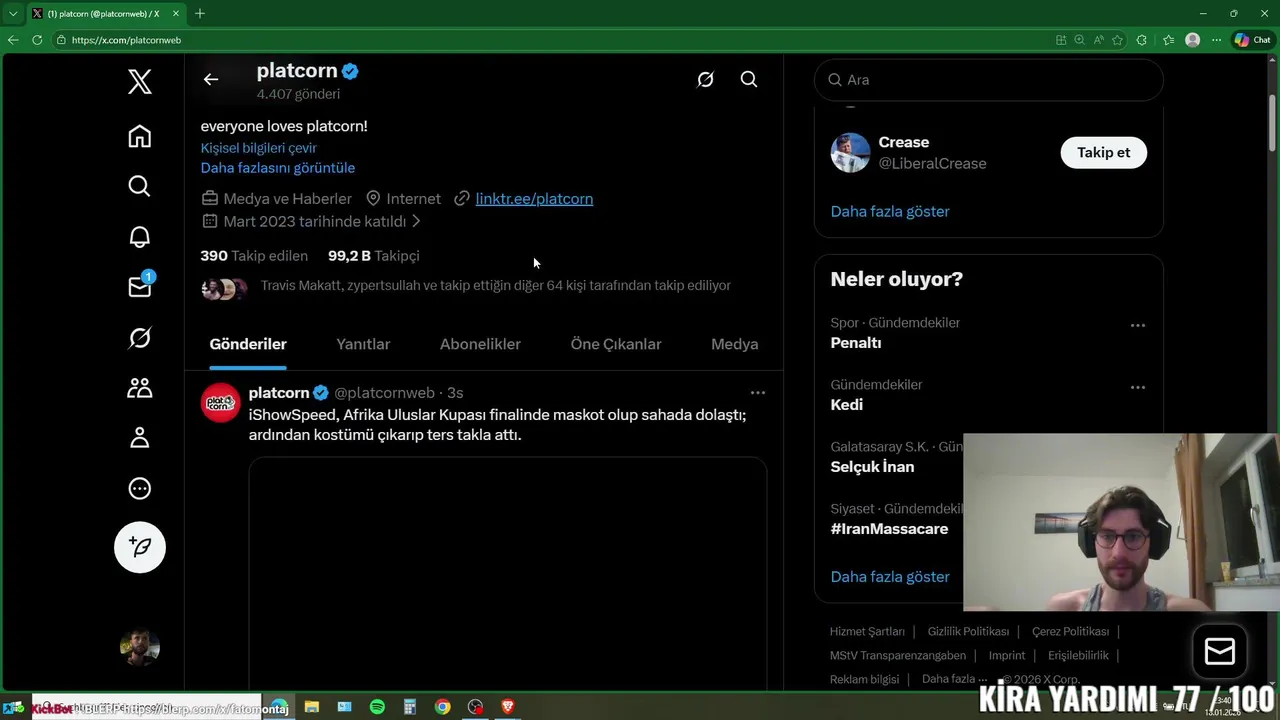This screenshot has width=1280, height=720.
Task: Open more options for the platcorn post
Action: click(x=758, y=393)
